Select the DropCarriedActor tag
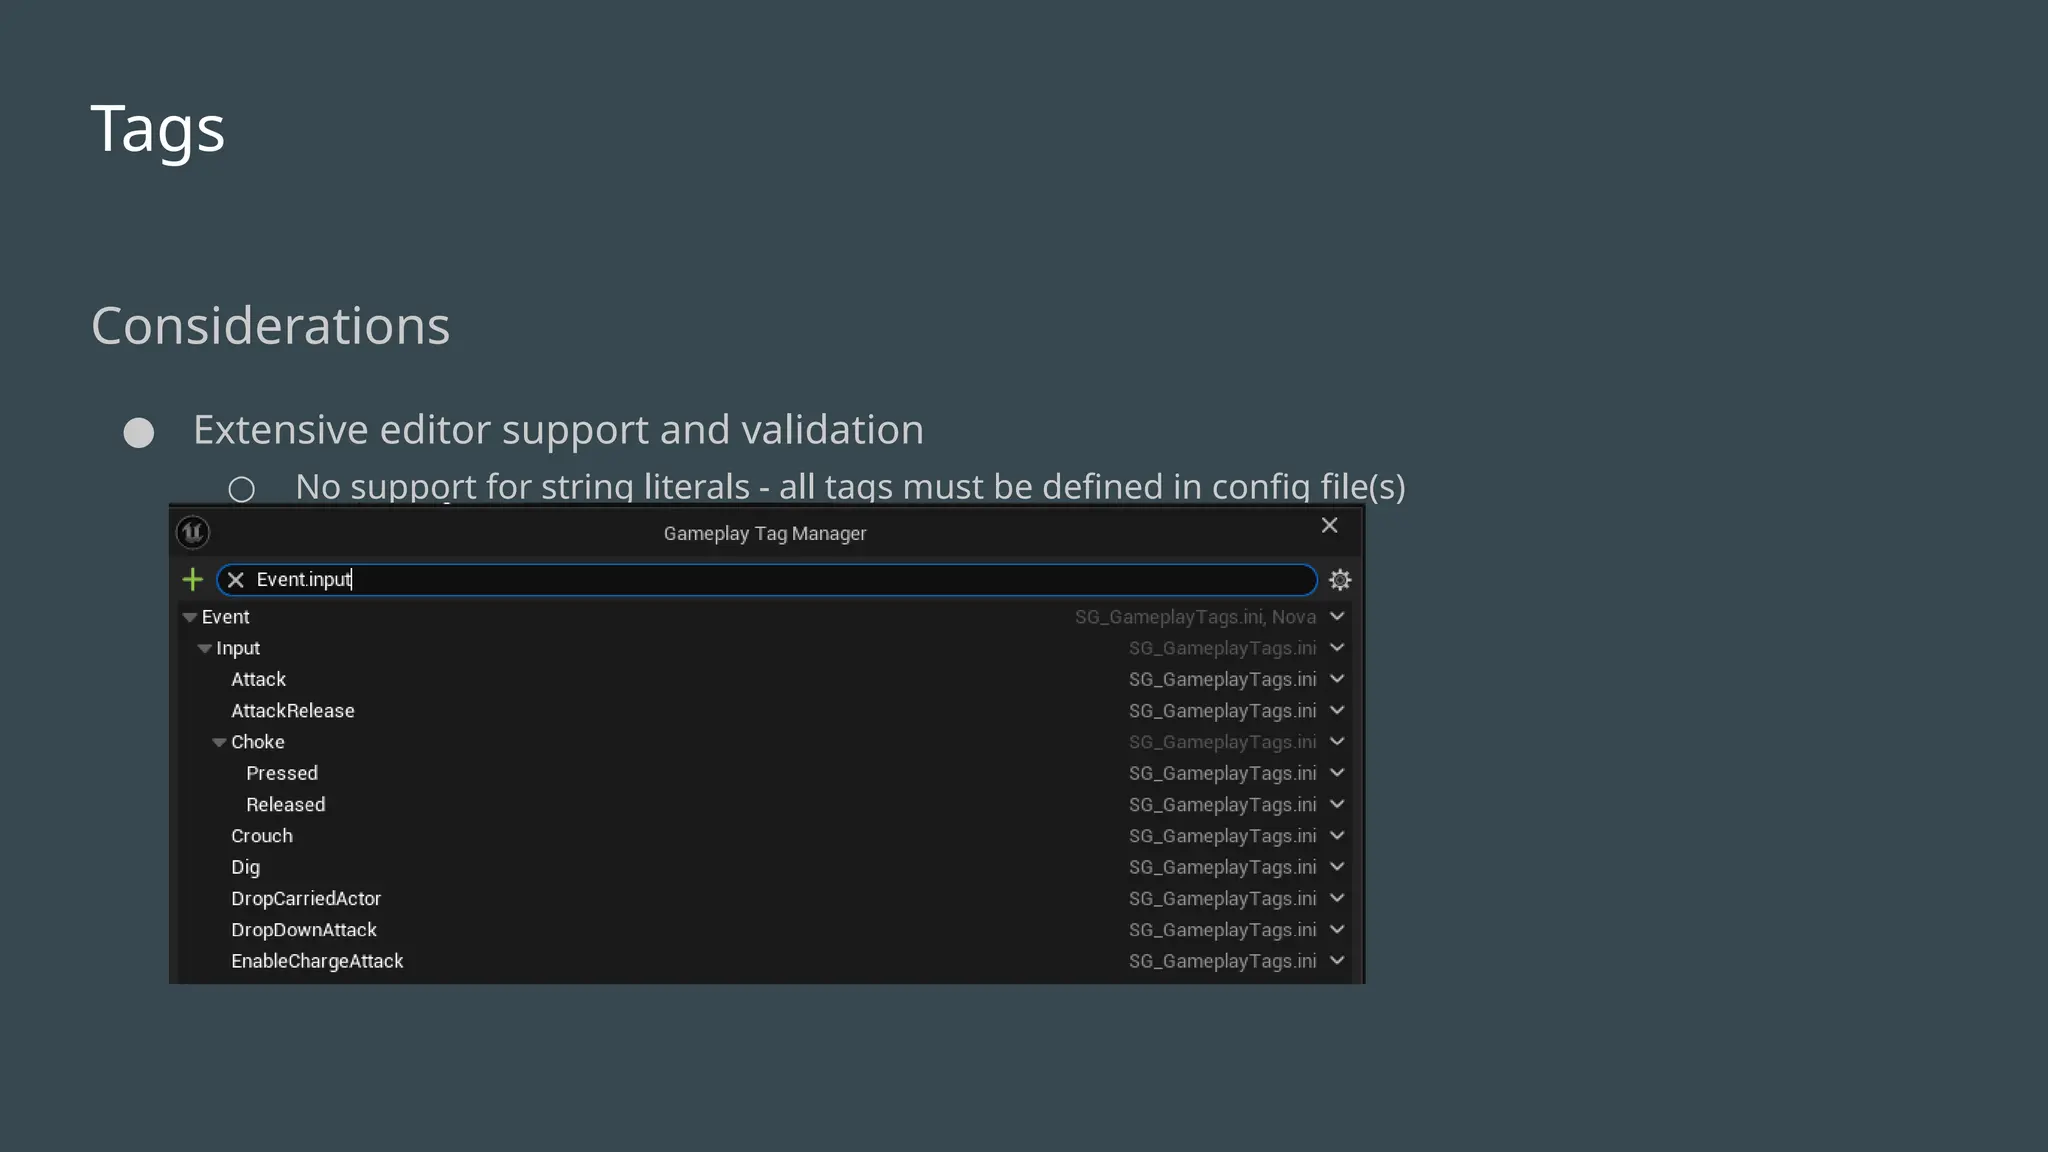 [306, 899]
